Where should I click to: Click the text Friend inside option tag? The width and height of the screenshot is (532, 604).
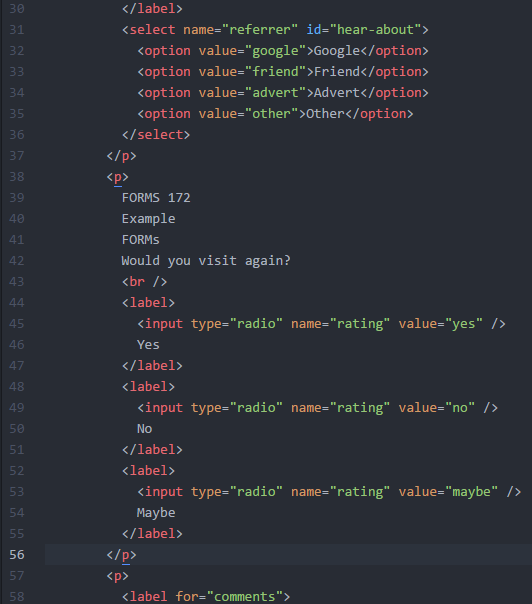point(337,72)
